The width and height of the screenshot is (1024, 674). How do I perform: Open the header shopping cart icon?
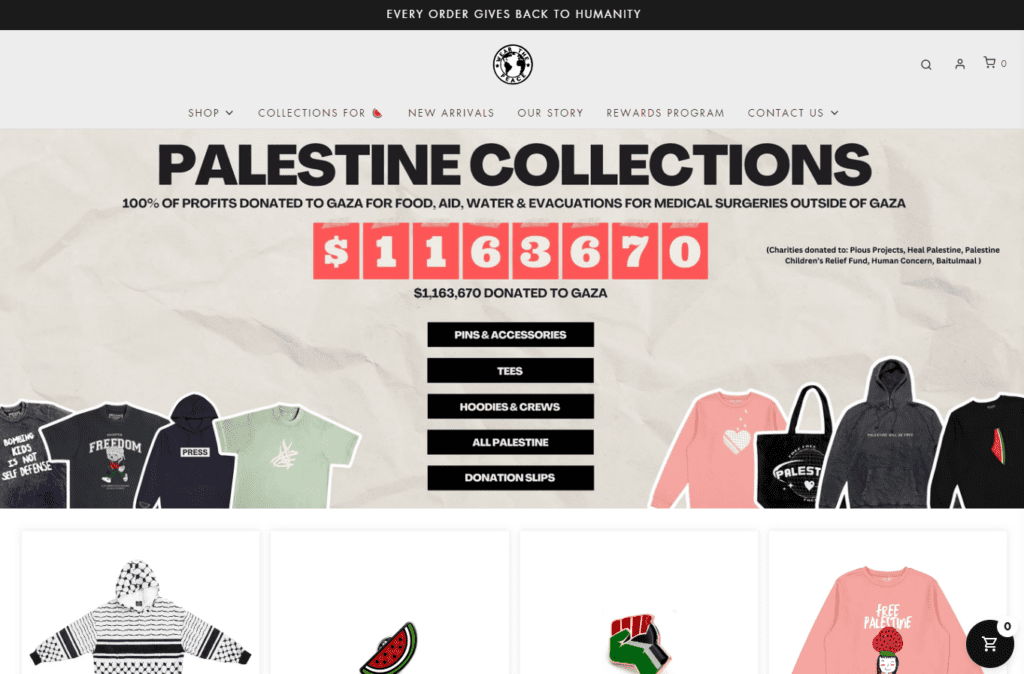(990, 63)
